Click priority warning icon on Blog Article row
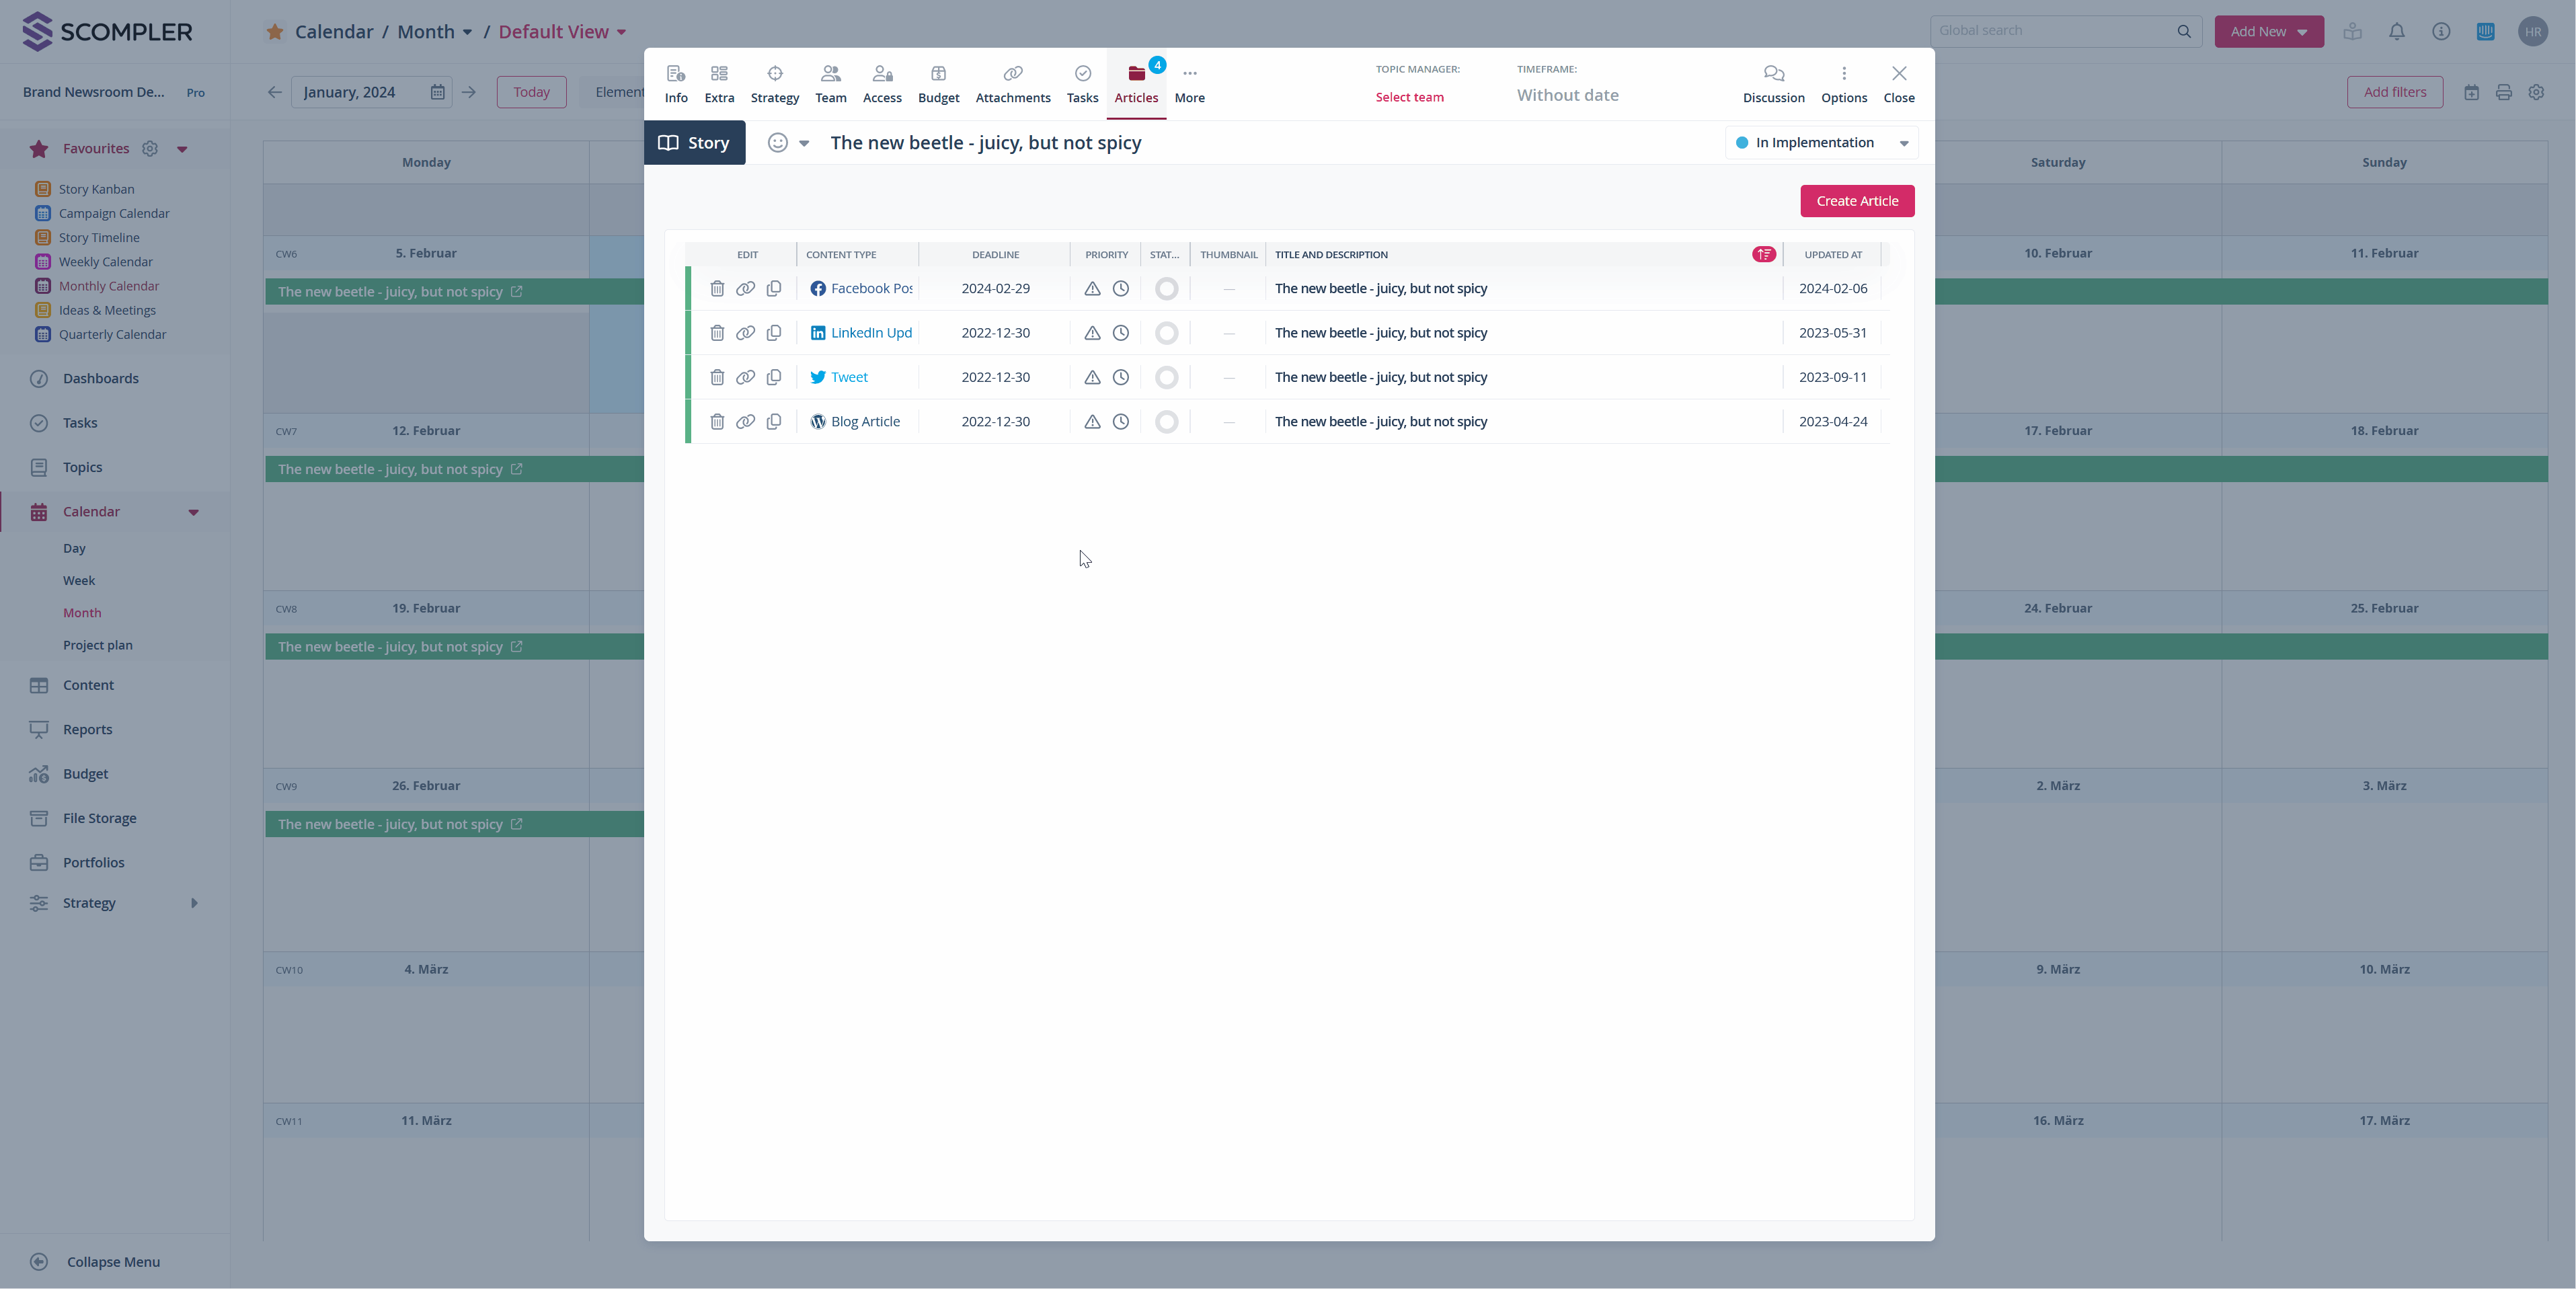Screen dimensions: 2576x1289 click(1092, 422)
